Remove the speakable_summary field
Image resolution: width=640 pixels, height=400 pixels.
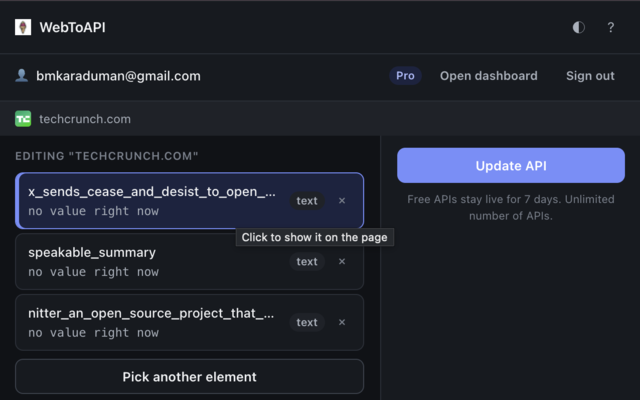coord(342,262)
